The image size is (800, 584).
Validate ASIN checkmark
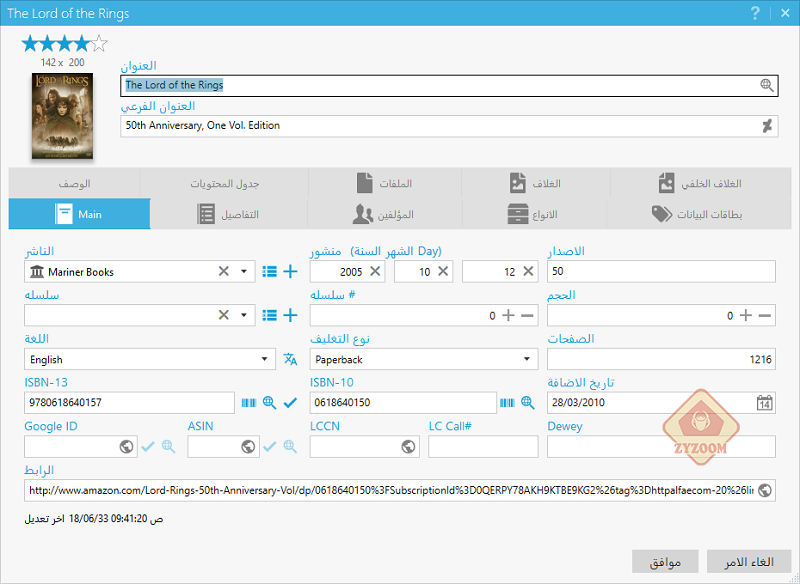click(270, 447)
